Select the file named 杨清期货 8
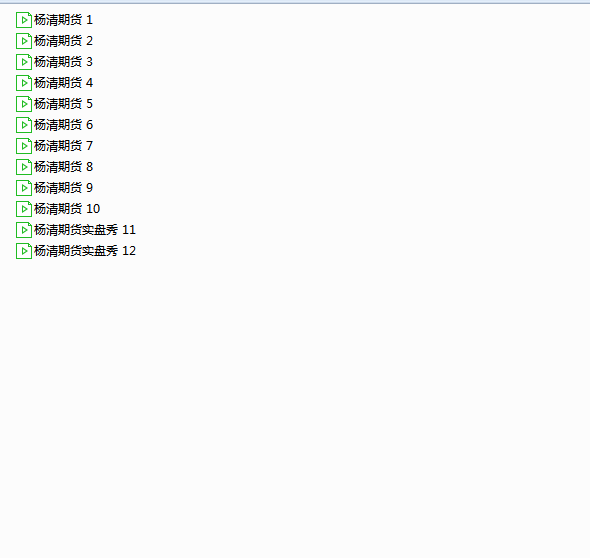This screenshot has width=590, height=558. pyautogui.click(x=55, y=167)
